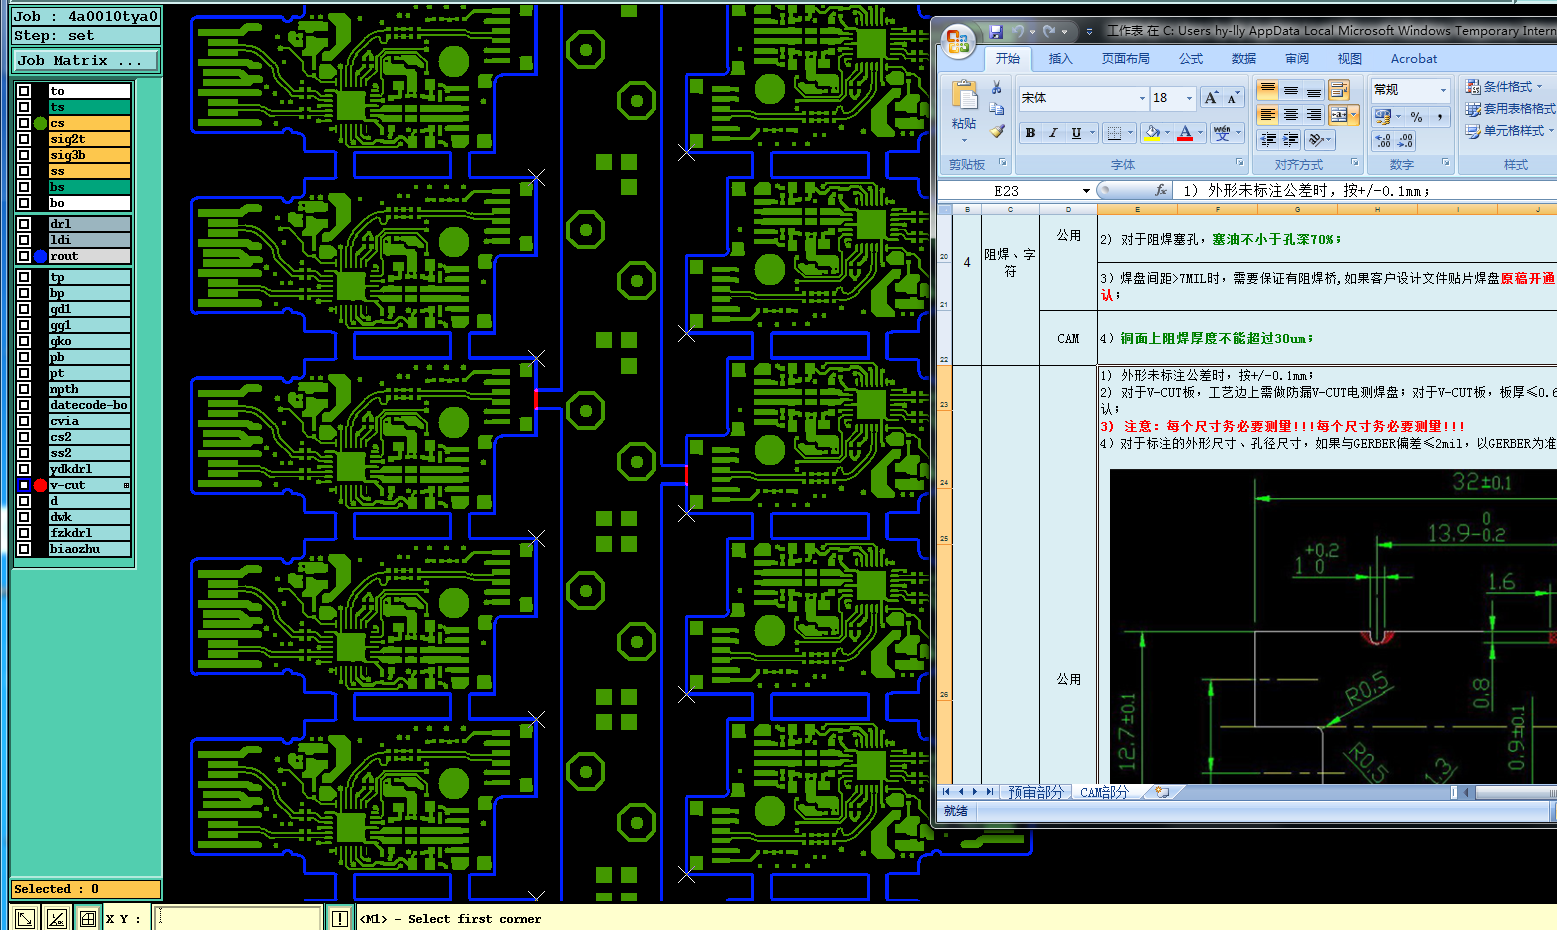Click the Bottom Align icon
1557x930 pixels.
(1314, 91)
